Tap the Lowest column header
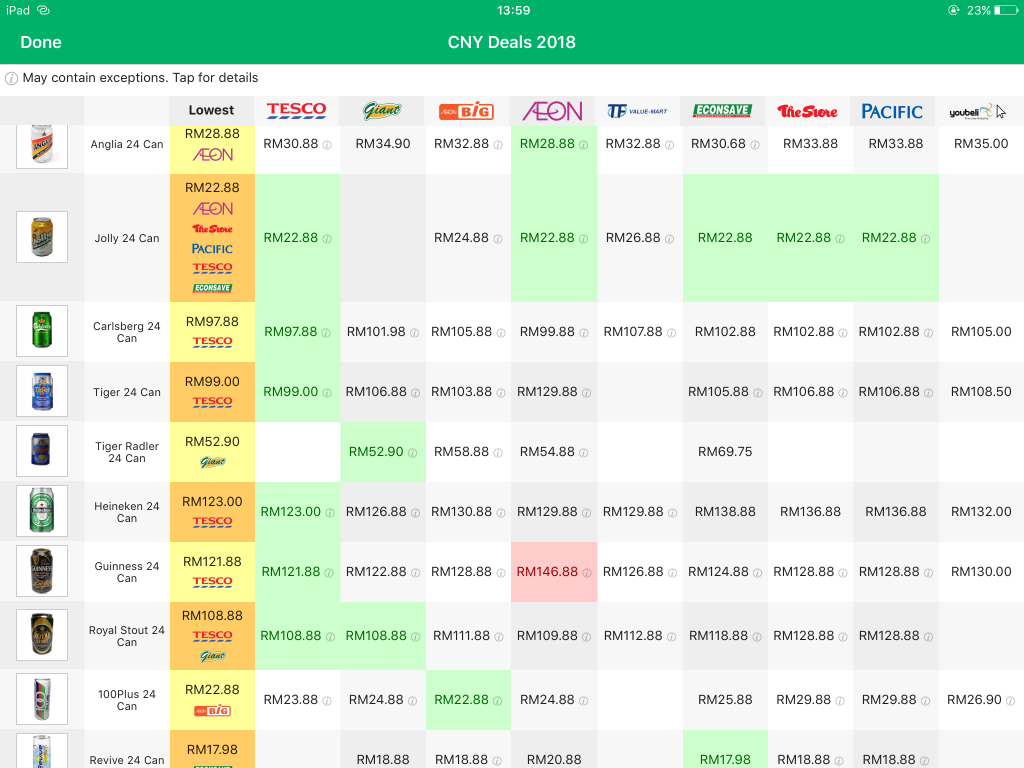The width and height of the screenshot is (1024, 768). [211, 111]
